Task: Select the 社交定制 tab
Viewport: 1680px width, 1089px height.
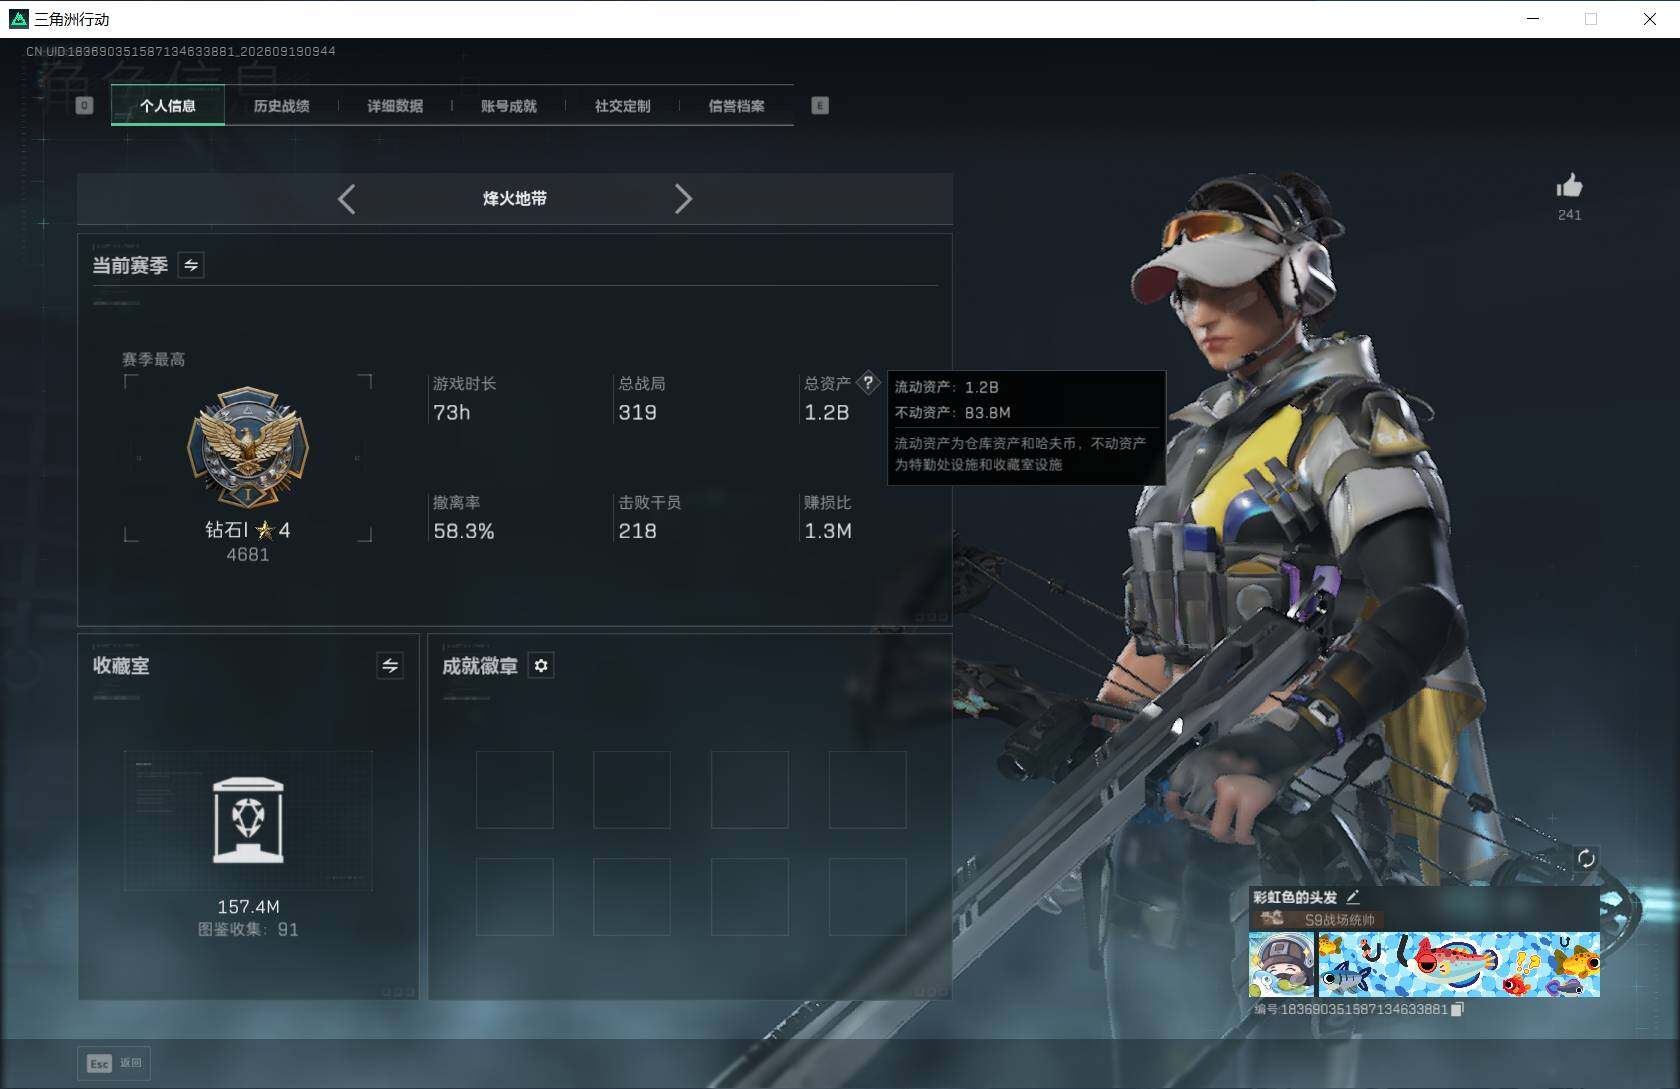Action: coord(622,106)
